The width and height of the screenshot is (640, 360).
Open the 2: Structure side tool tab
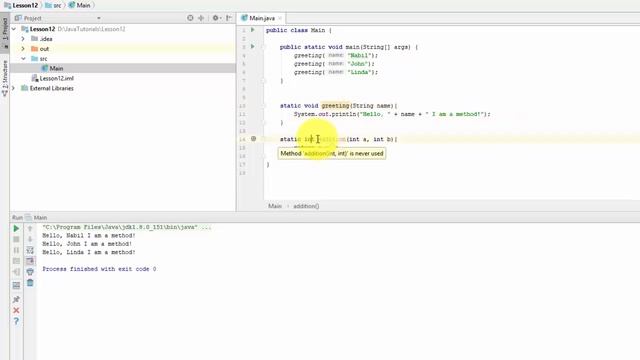point(5,78)
